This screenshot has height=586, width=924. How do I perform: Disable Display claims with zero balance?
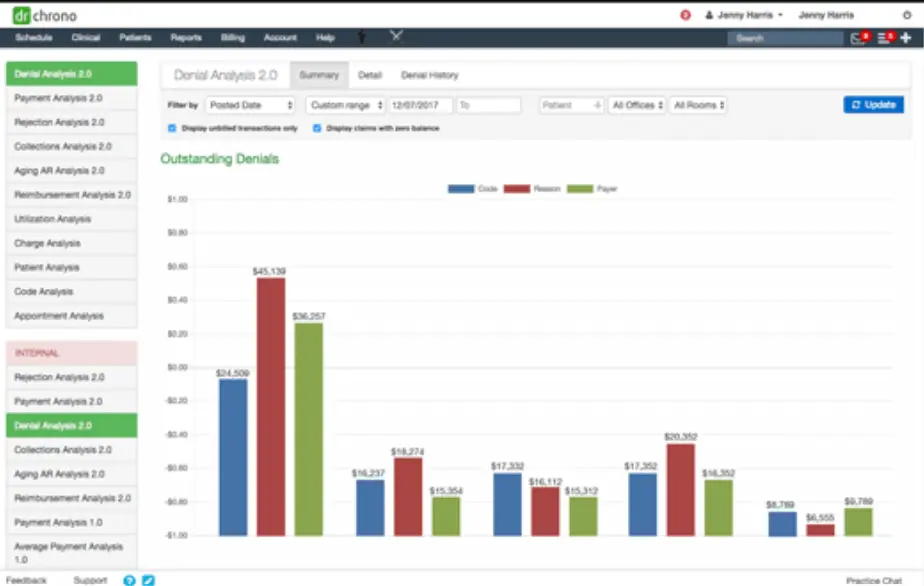pyautogui.click(x=317, y=128)
